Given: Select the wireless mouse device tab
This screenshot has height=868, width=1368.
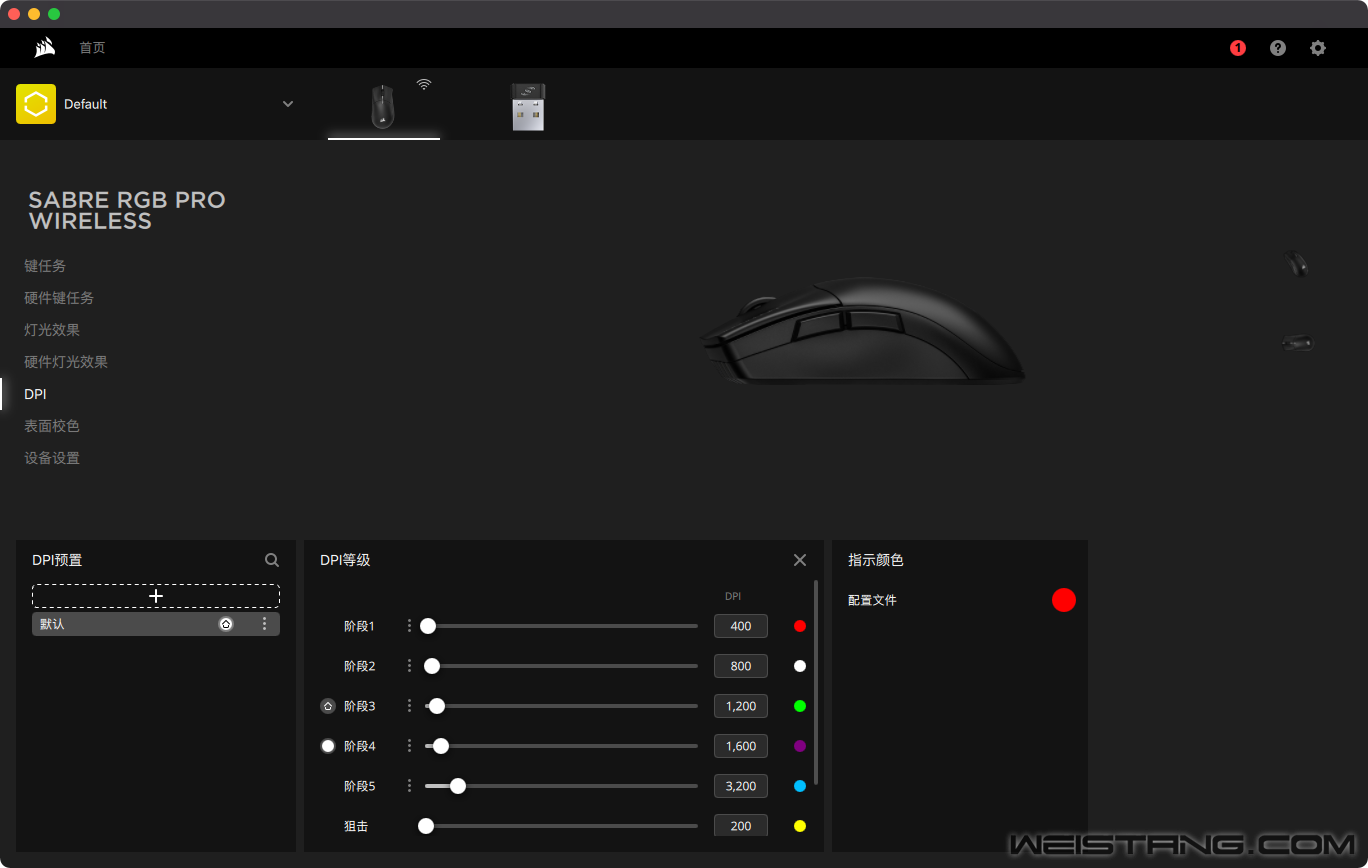Looking at the screenshot, I should pos(384,106).
